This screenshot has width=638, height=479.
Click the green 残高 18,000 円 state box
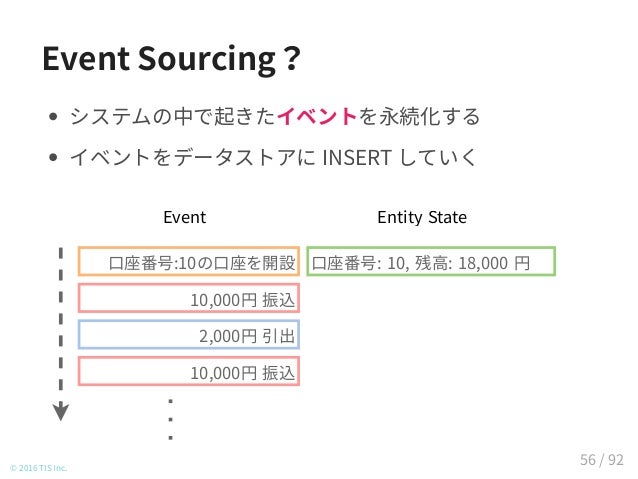pyautogui.click(x=431, y=261)
